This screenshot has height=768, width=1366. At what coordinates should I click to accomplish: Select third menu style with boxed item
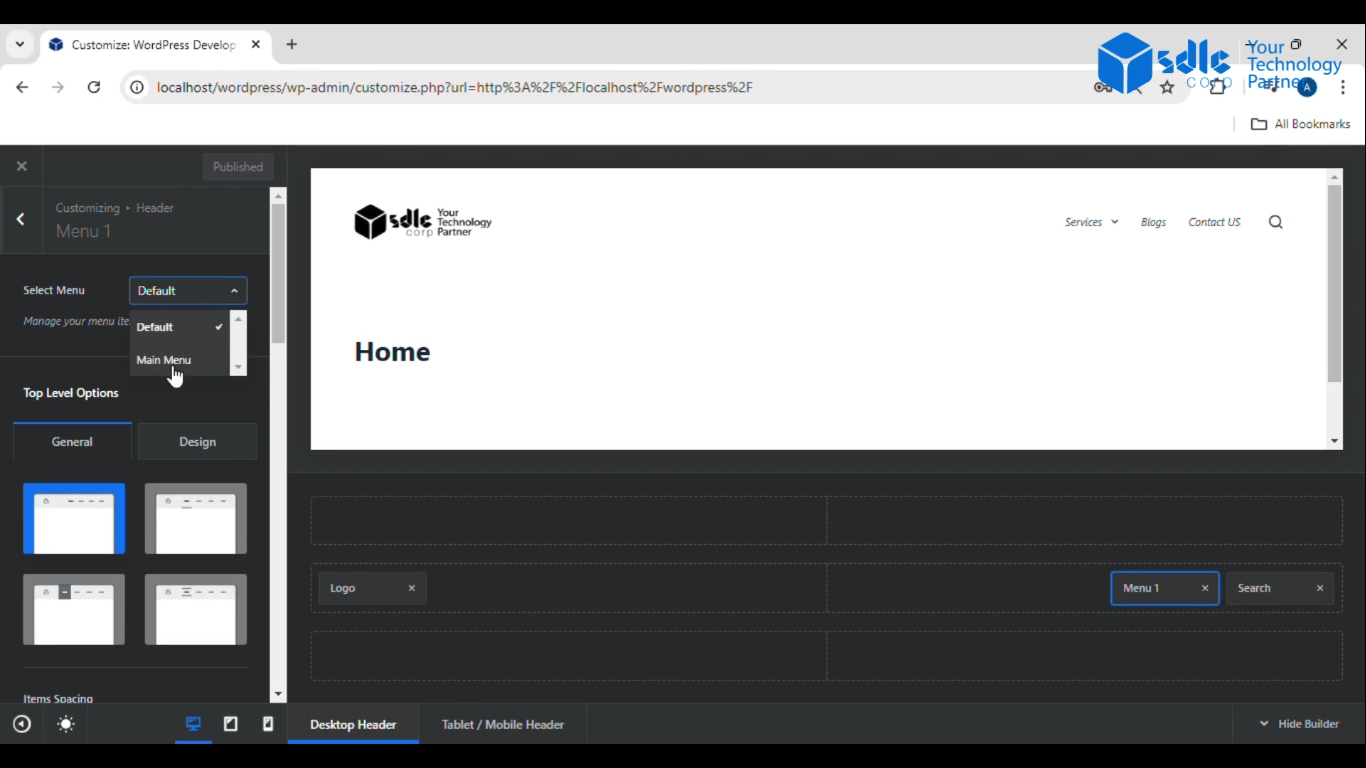74,609
